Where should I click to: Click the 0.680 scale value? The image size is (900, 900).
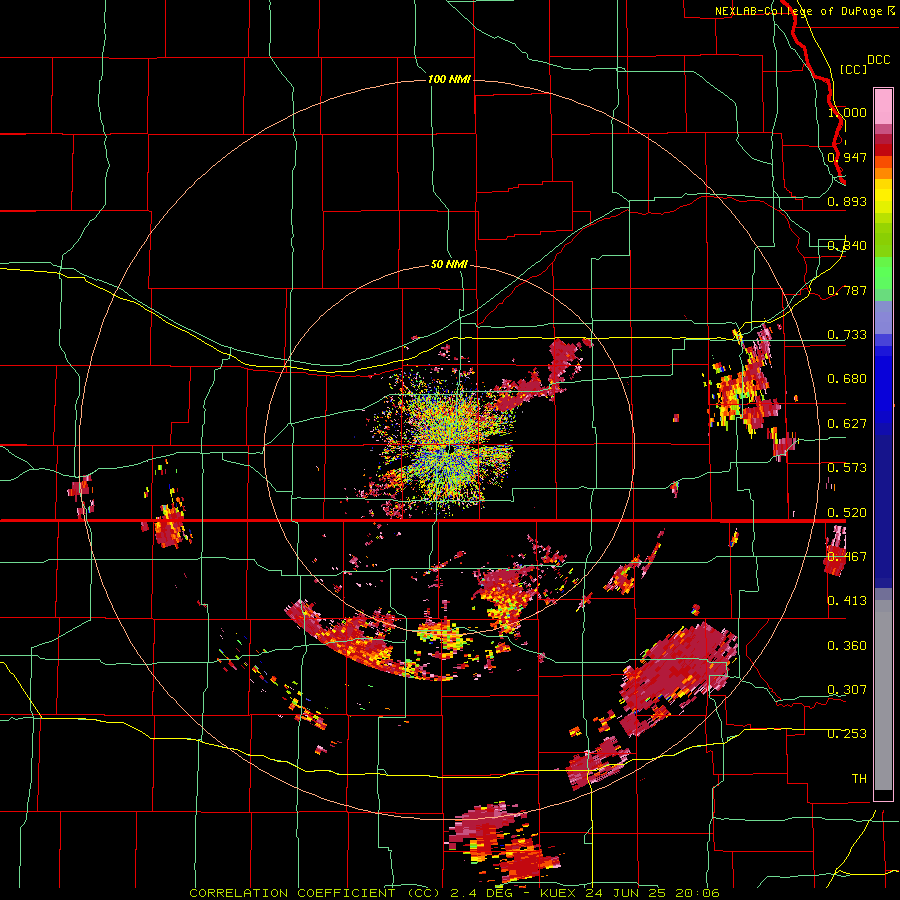pyautogui.click(x=847, y=379)
